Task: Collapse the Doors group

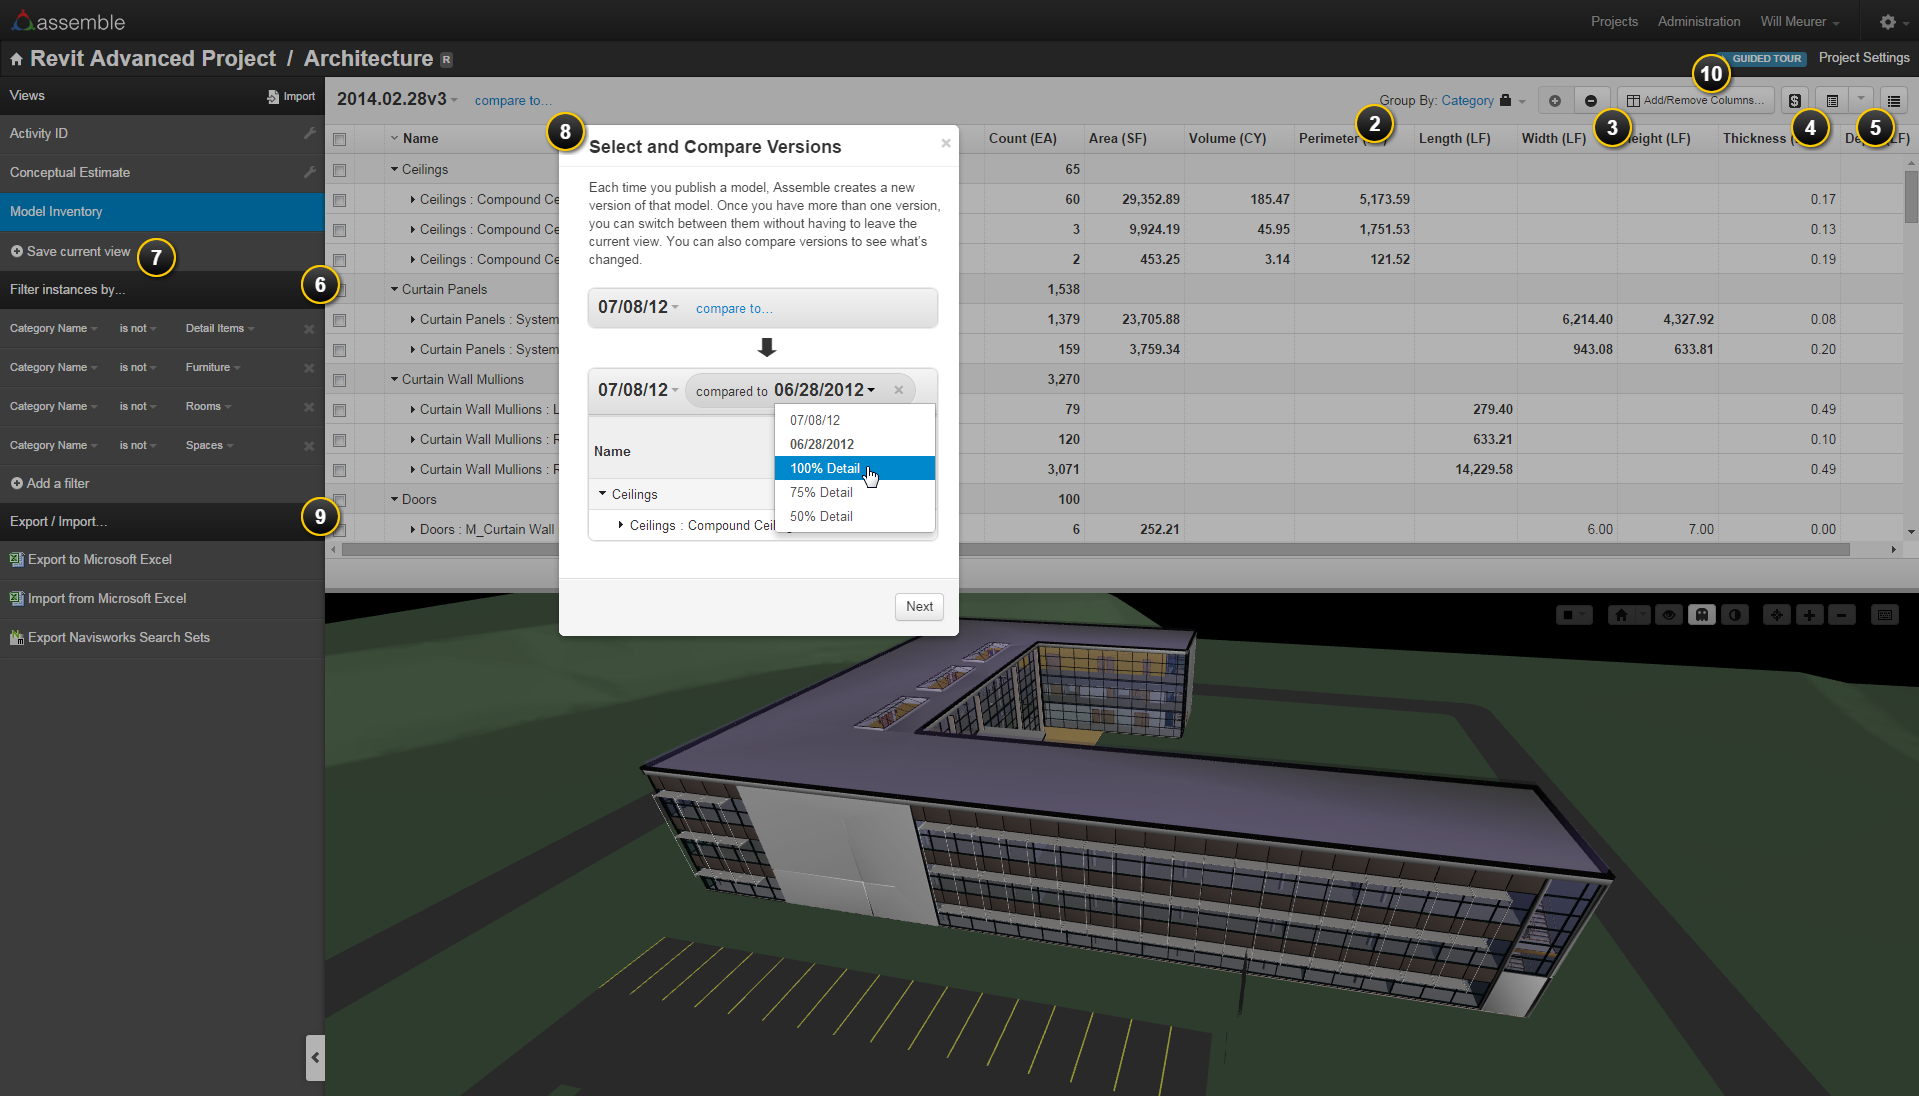Action: [394, 499]
